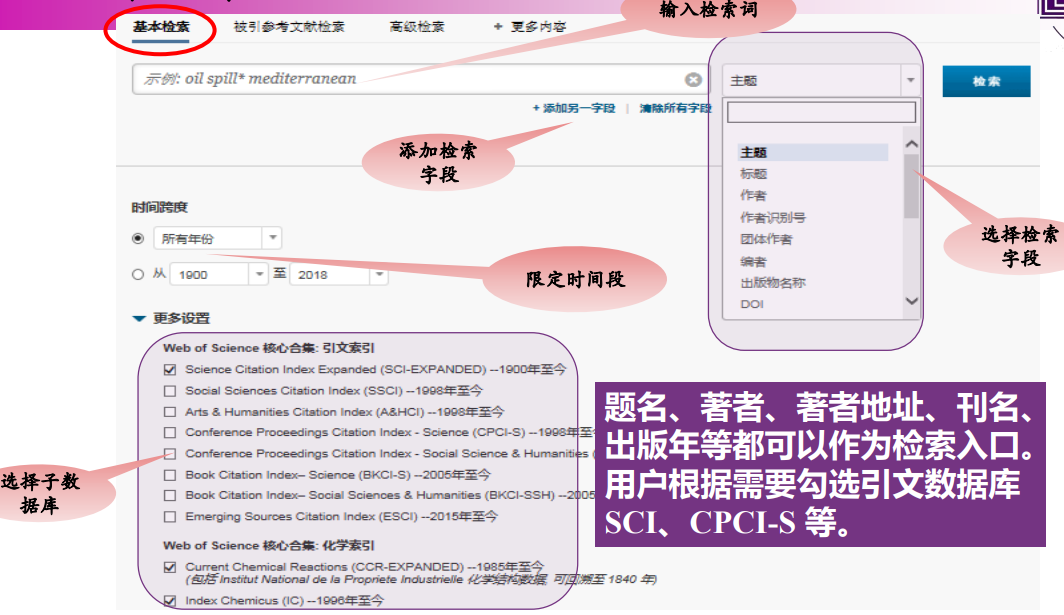Select the 所有年份 radio button
This screenshot has width=1064, height=615.
coord(138,238)
